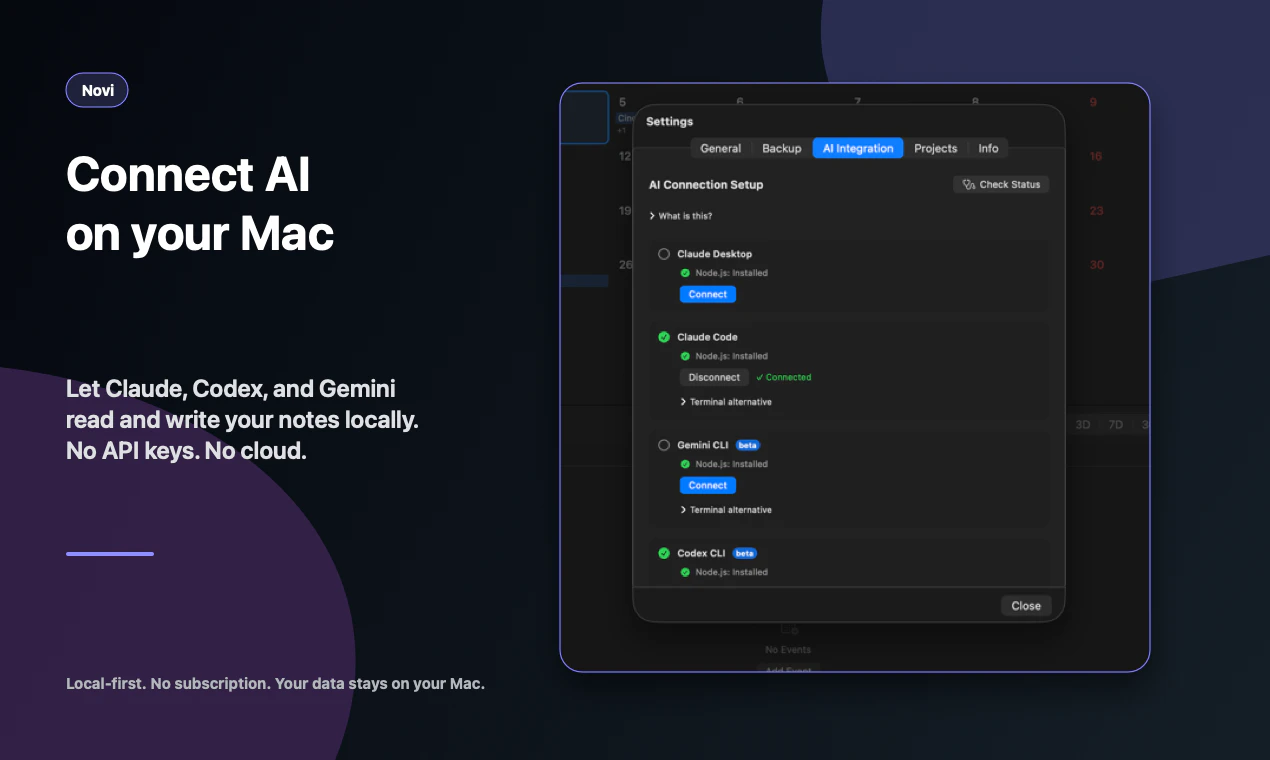1270x760 pixels.
Task: Click the 'No Events' text in background
Action: click(788, 650)
